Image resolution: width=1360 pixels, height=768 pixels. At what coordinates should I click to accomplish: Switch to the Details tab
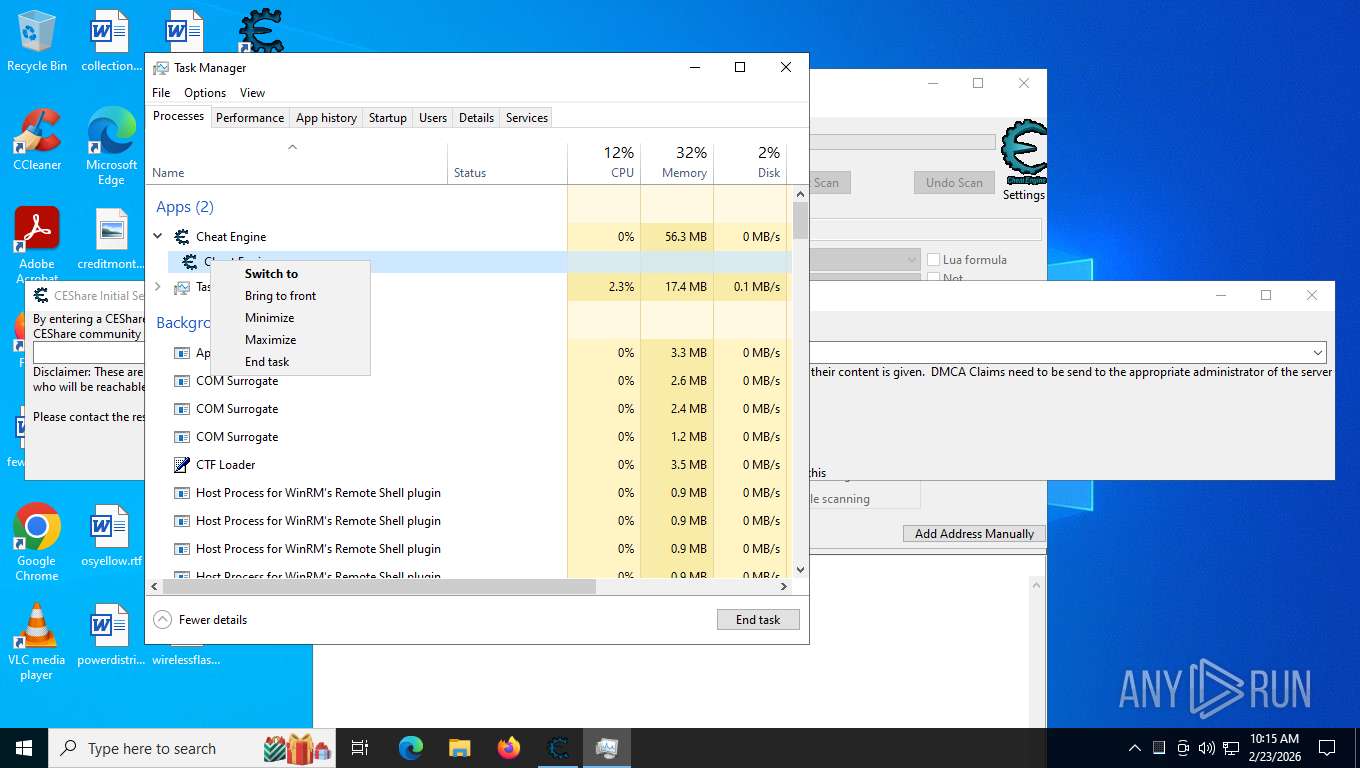click(x=476, y=118)
